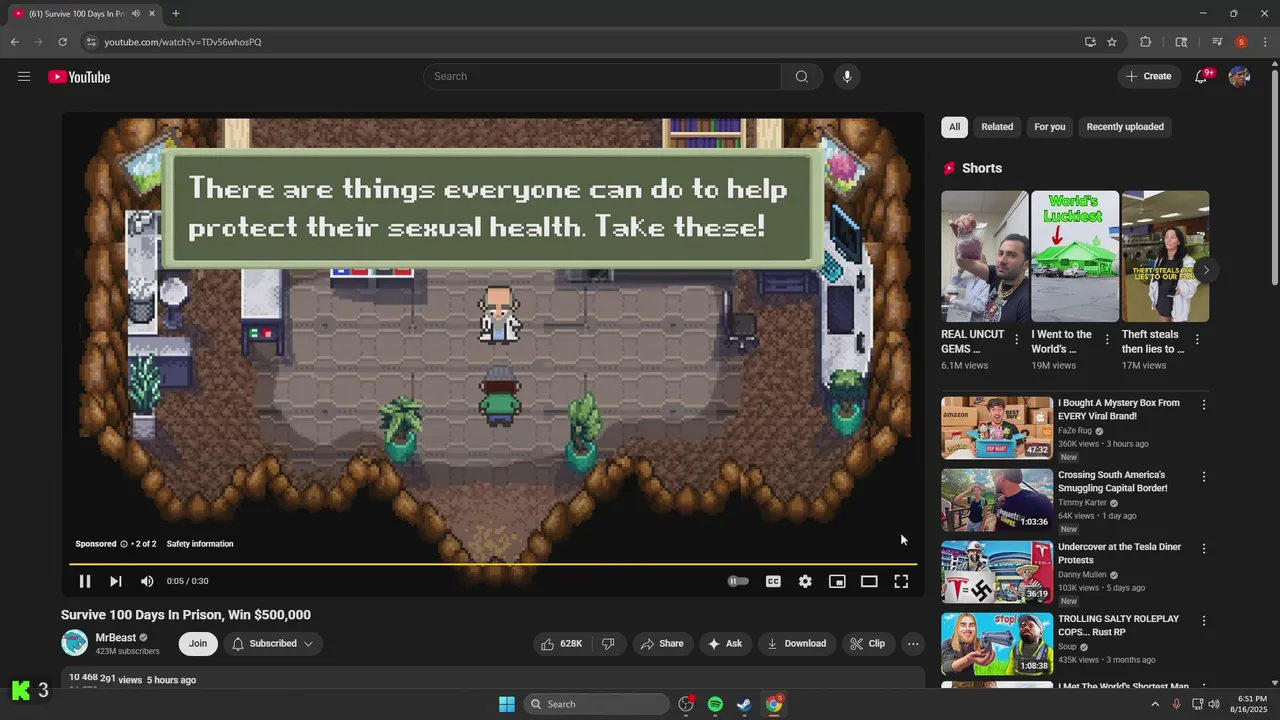The height and width of the screenshot is (720, 1280).
Task: Open the notifications bell
Action: coord(1201,77)
